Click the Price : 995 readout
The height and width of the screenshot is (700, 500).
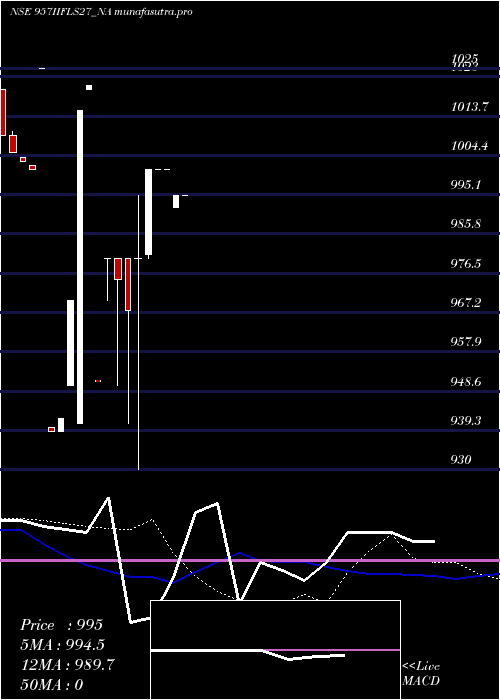pos(61,625)
